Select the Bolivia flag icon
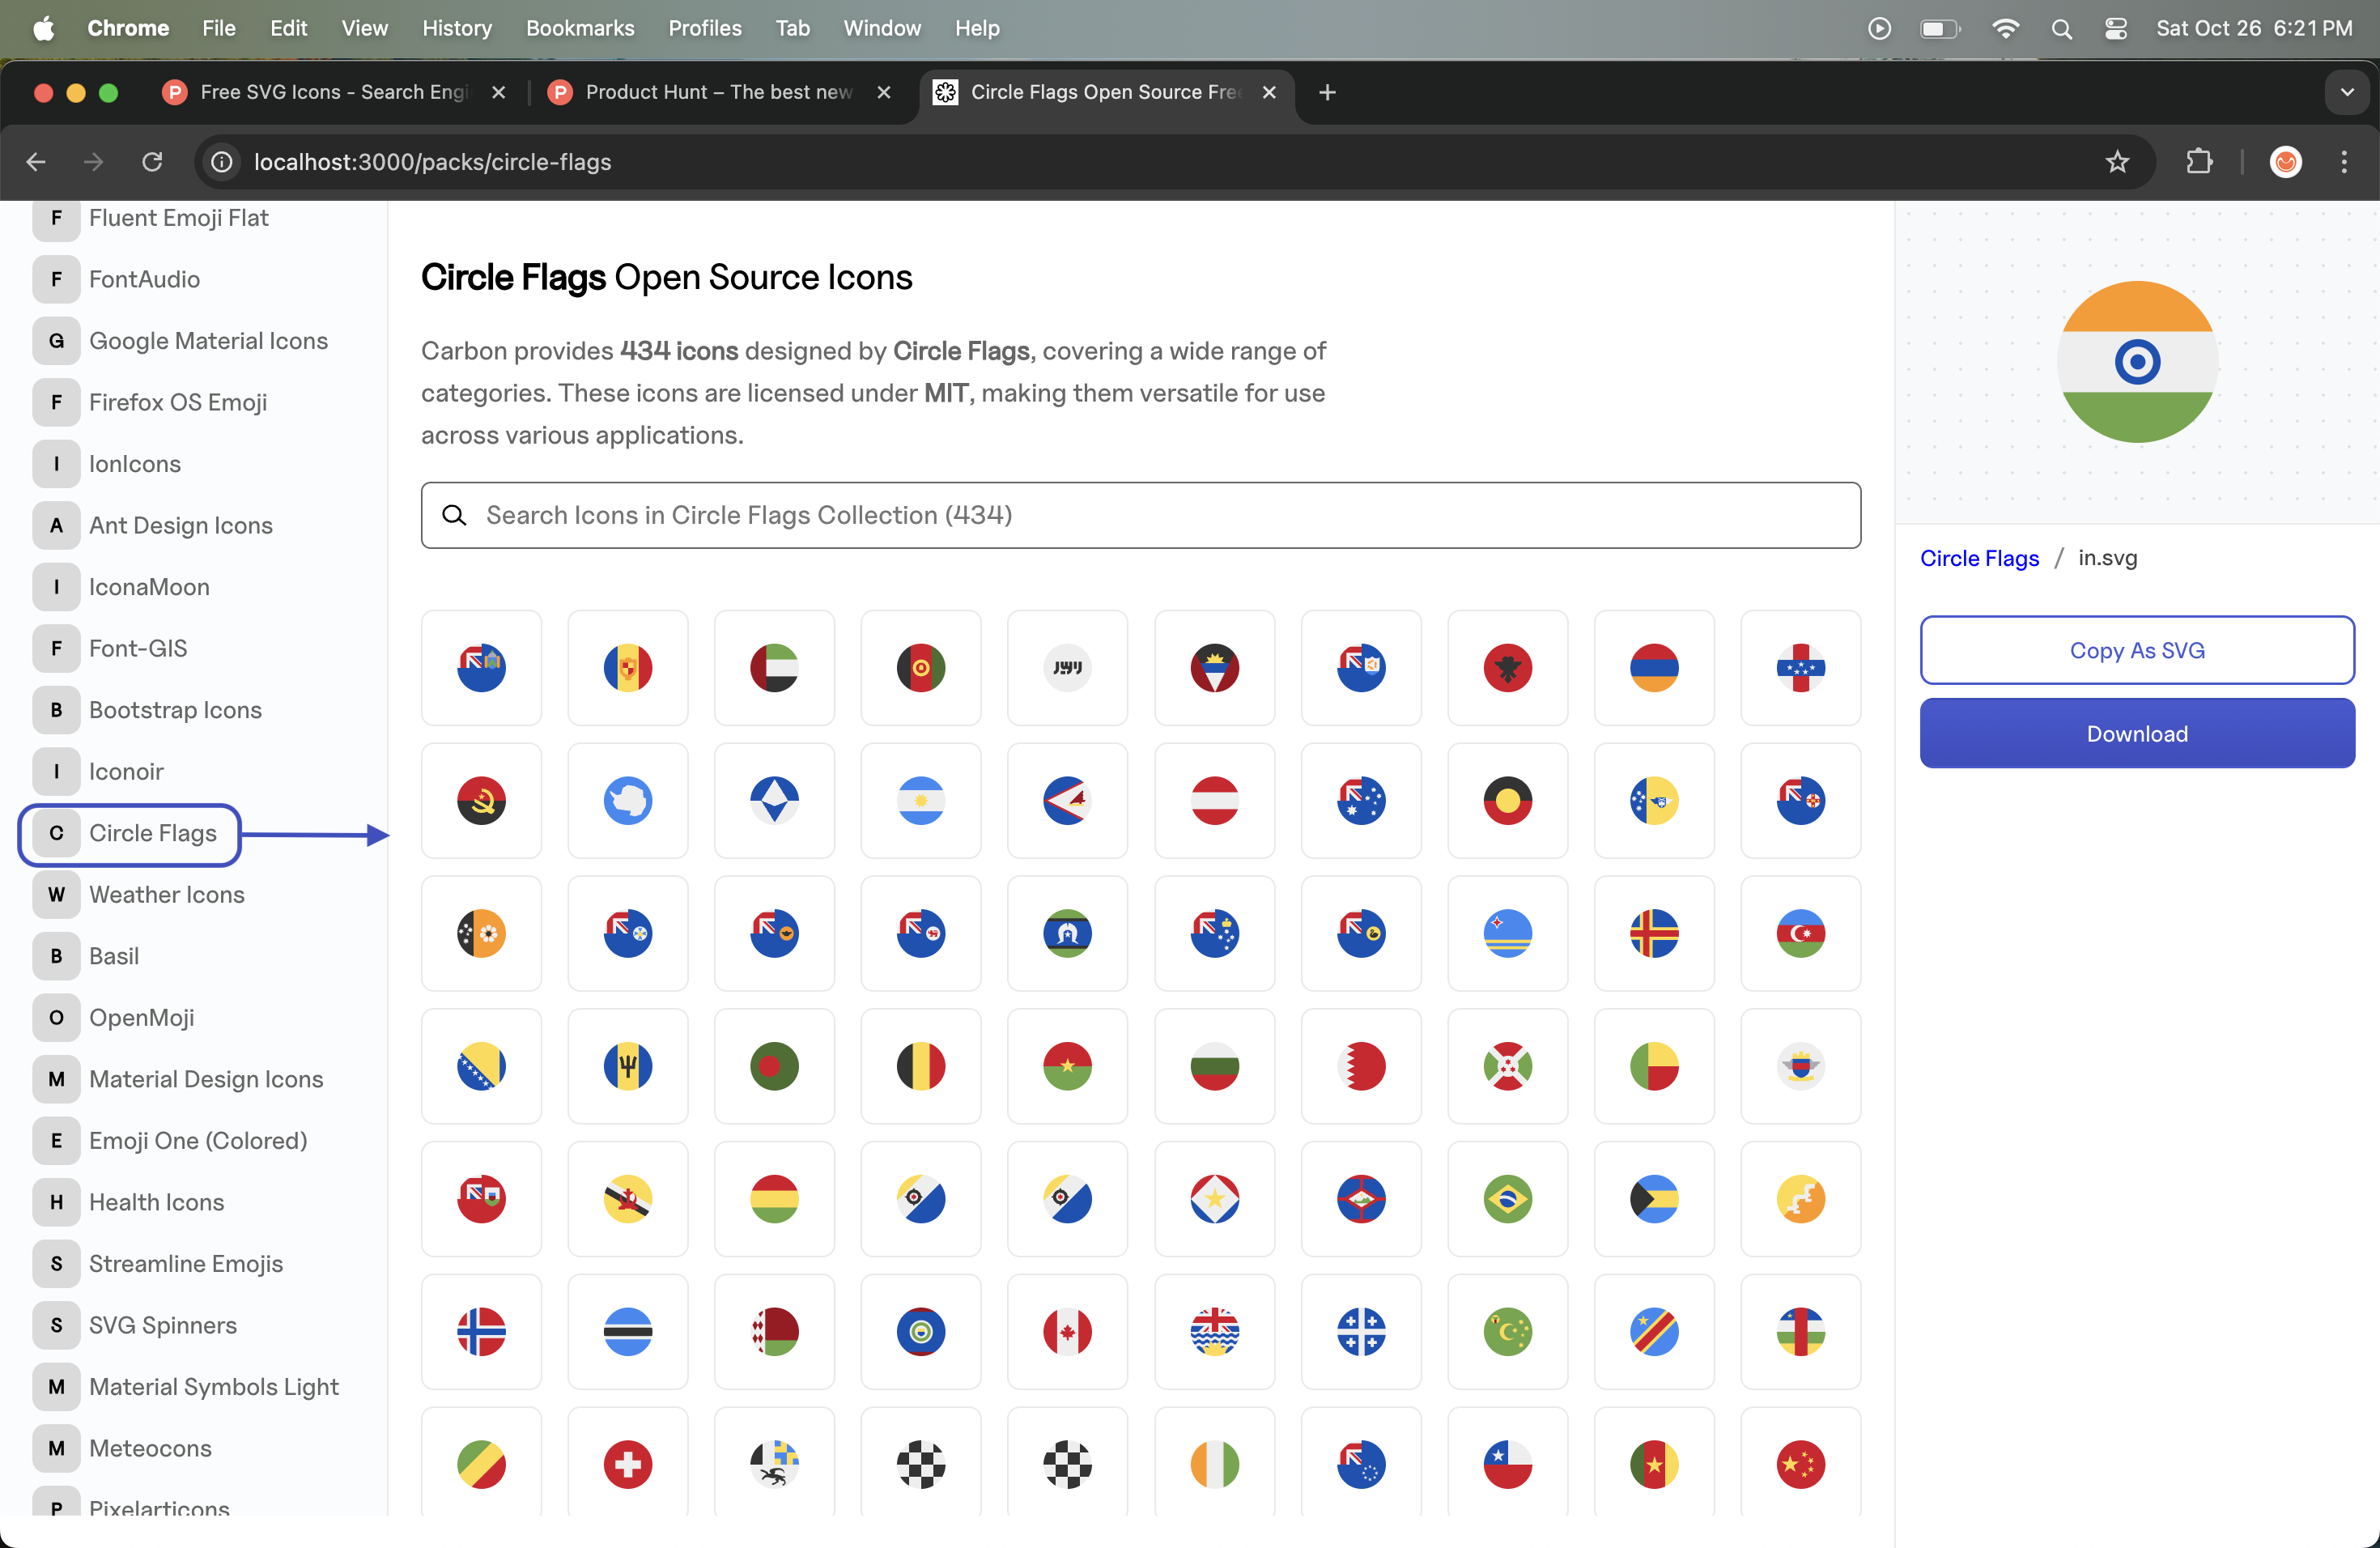Screen dimensions: 2380x1548 pyautogui.click(x=774, y=1198)
